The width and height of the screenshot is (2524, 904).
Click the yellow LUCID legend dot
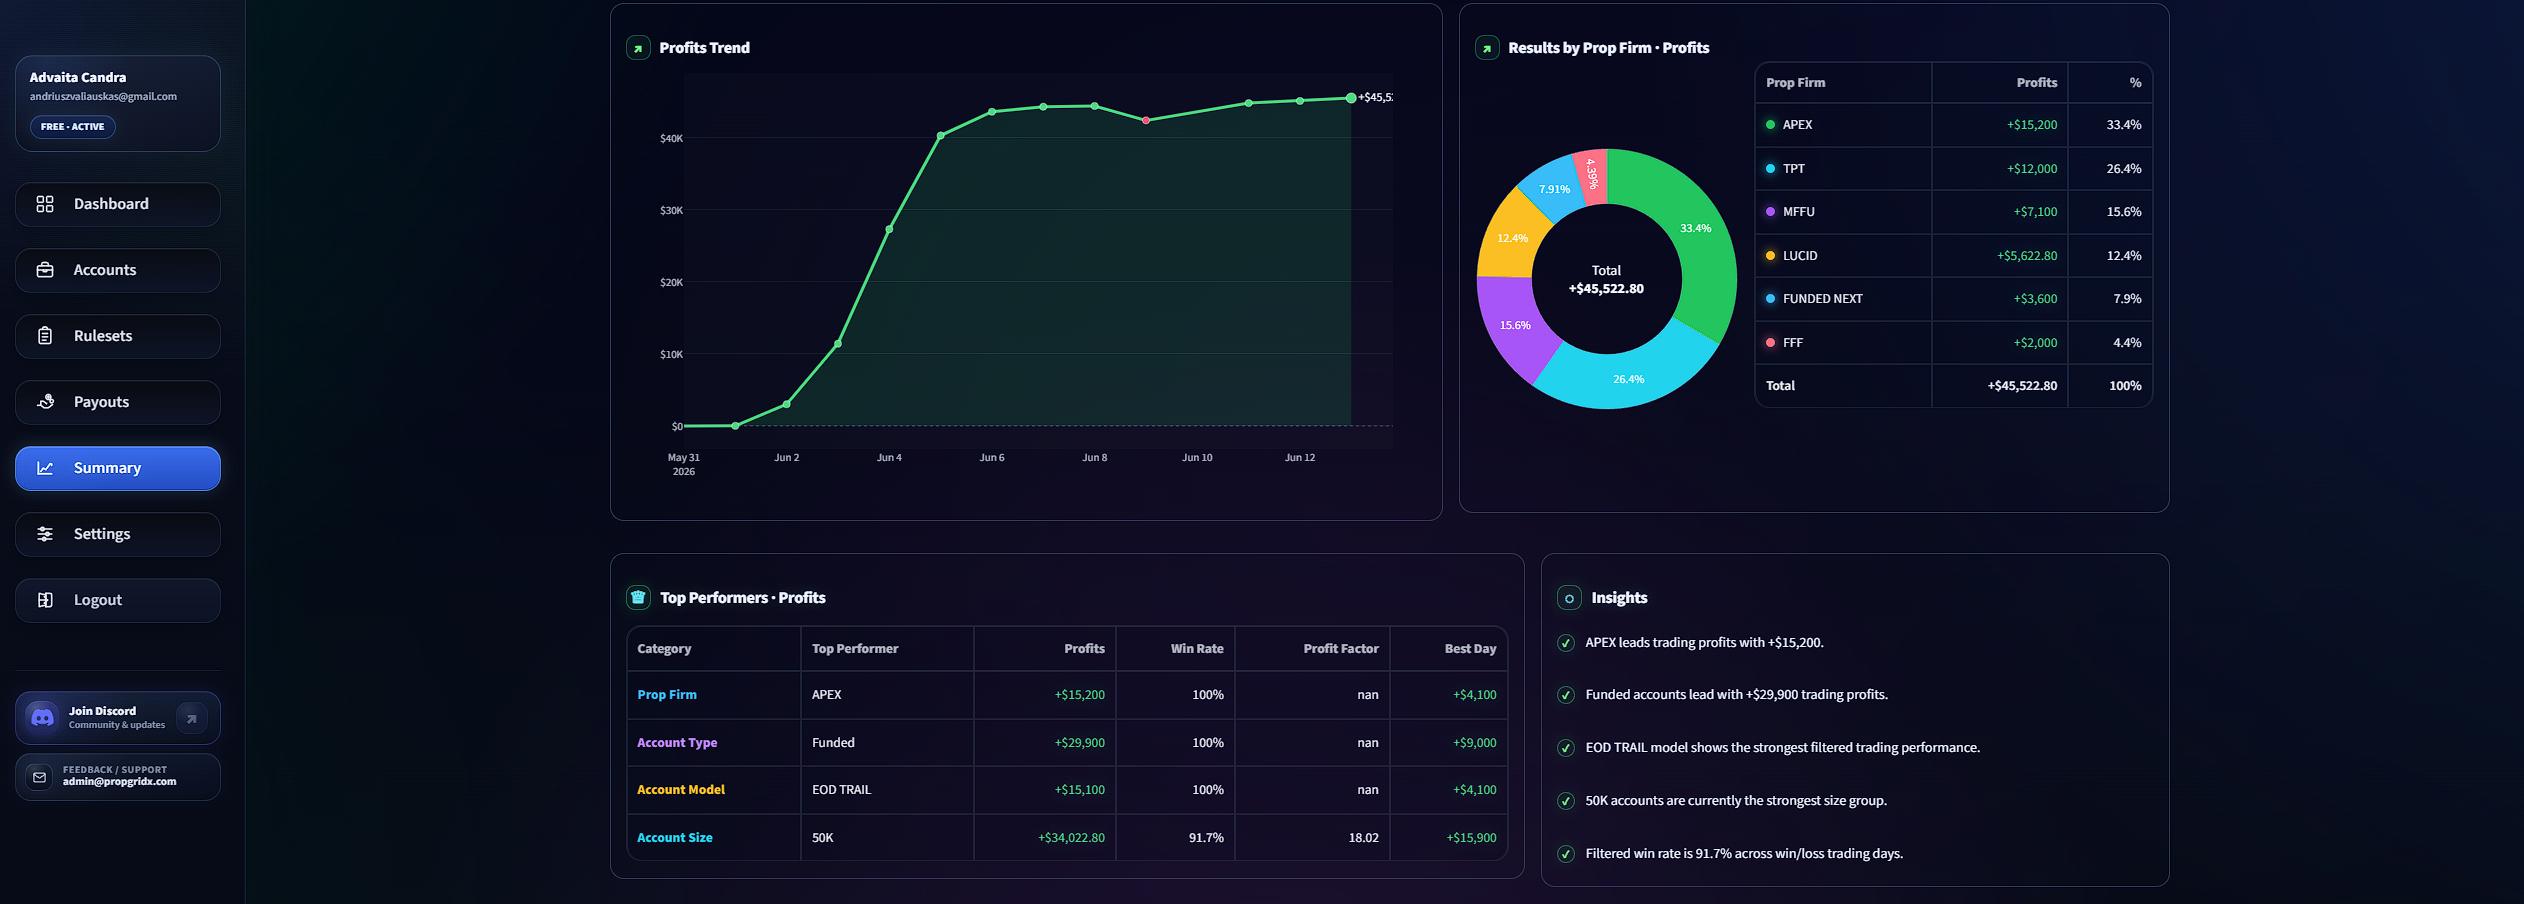point(1770,256)
